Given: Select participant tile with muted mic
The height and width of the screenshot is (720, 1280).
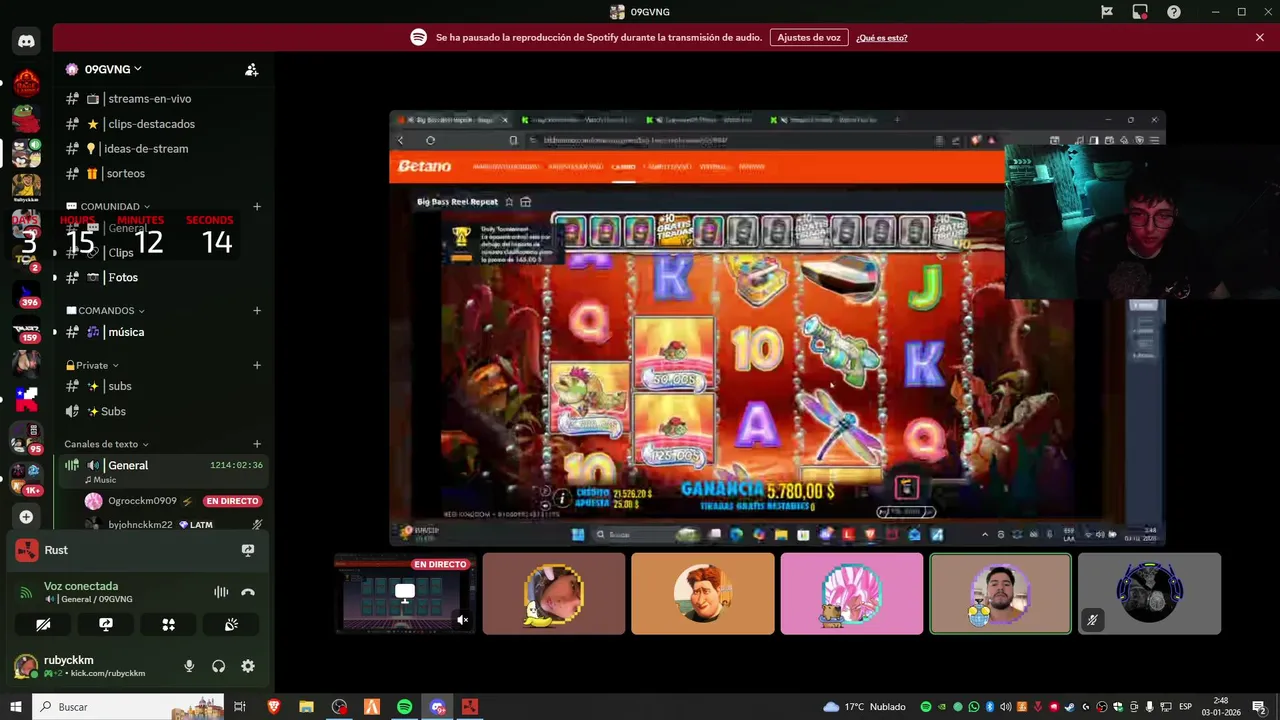Looking at the screenshot, I should click(1149, 594).
